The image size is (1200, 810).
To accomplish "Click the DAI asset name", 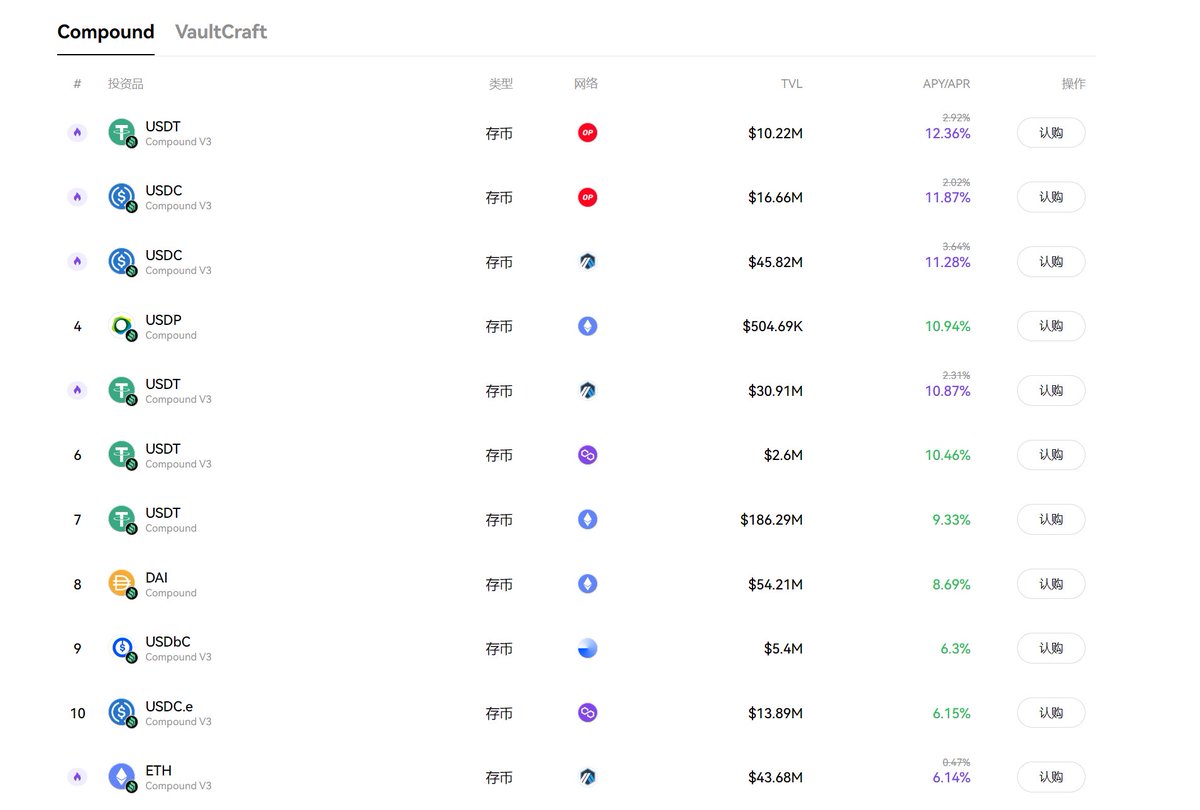I will click(x=156, y=578).
